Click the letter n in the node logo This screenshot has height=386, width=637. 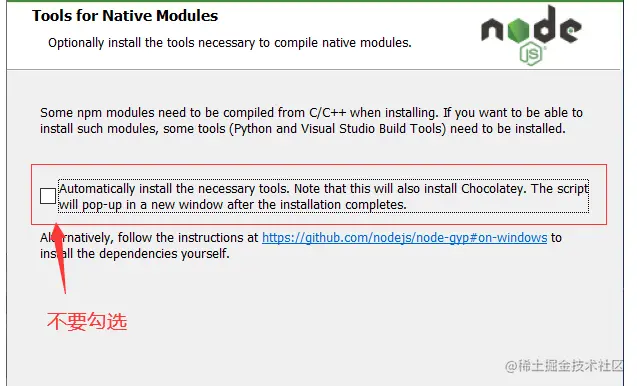point(493,30)
